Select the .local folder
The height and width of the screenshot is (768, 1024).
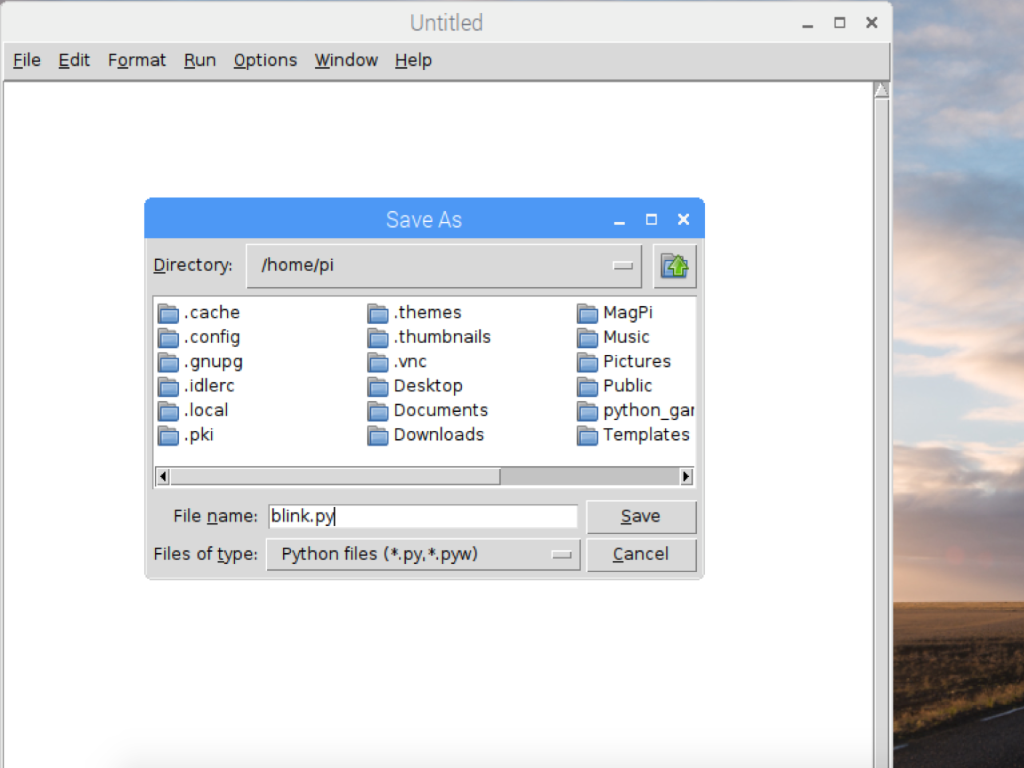pyautogui.click(x=193, y=411)
